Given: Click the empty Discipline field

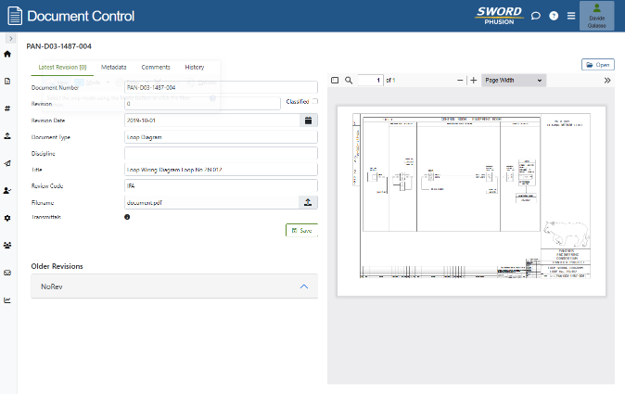Looking at the screenshot, I should coord(221,154).
